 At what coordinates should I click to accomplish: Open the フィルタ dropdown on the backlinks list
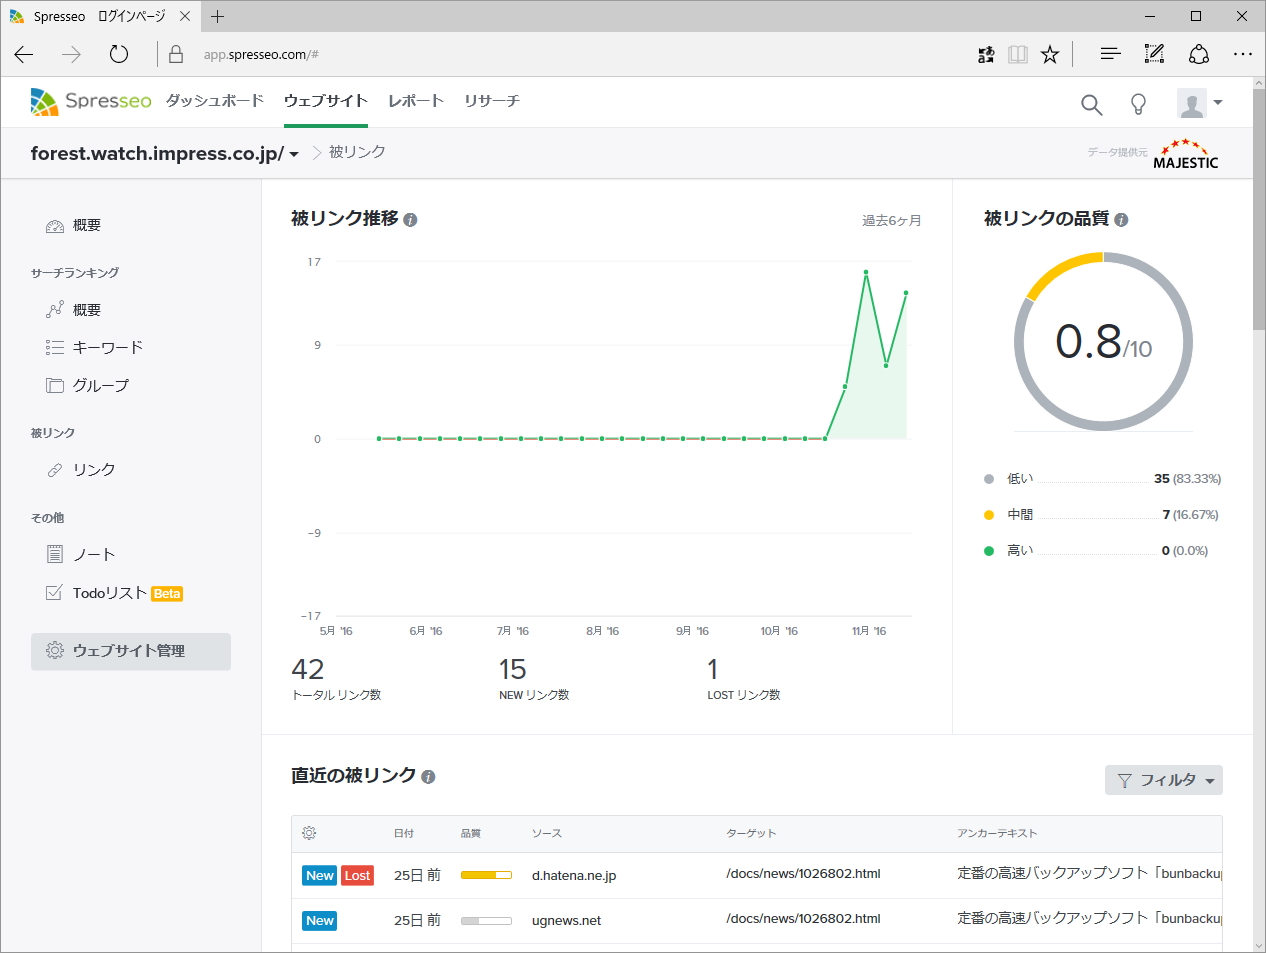click(x=1163, y=780)
